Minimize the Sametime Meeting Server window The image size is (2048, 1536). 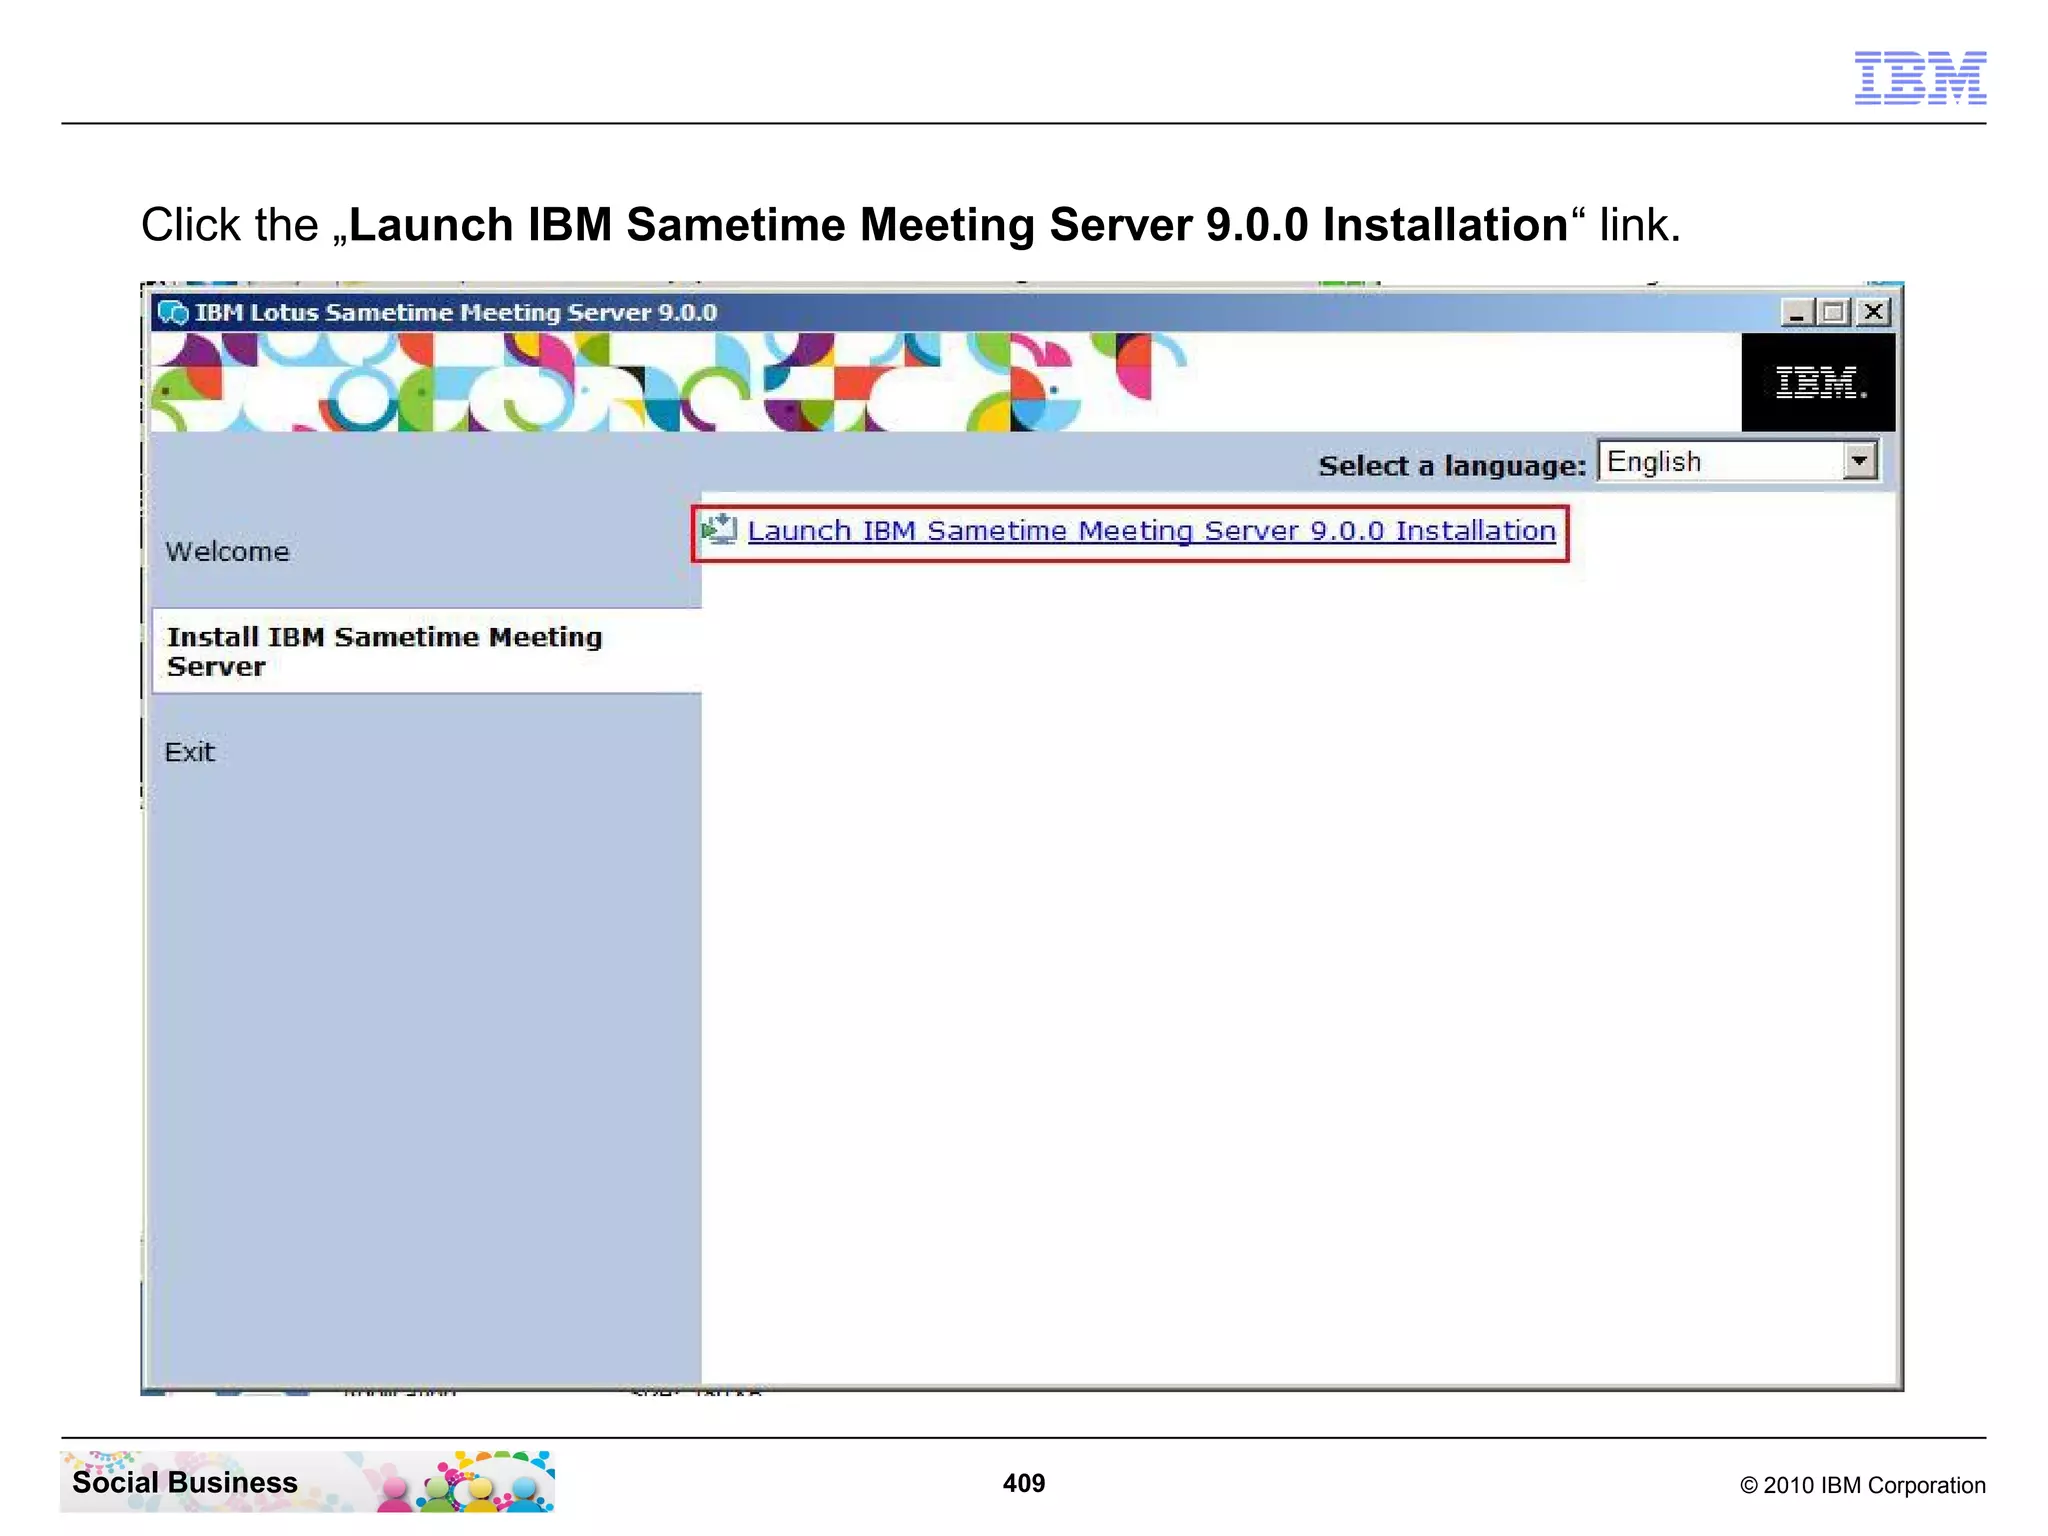(x=1797, y=313)
